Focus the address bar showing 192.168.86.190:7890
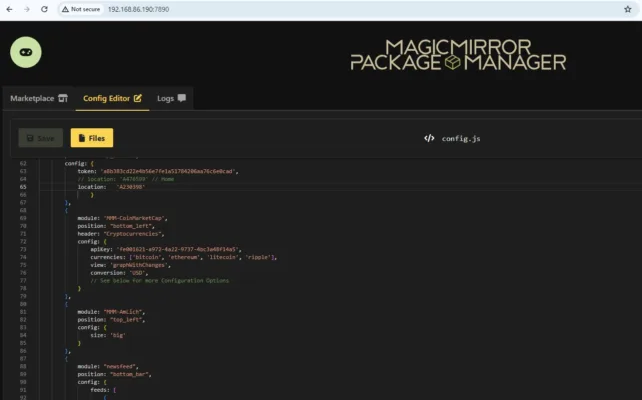This screenshot has height=400, width=642. point(138,9)
